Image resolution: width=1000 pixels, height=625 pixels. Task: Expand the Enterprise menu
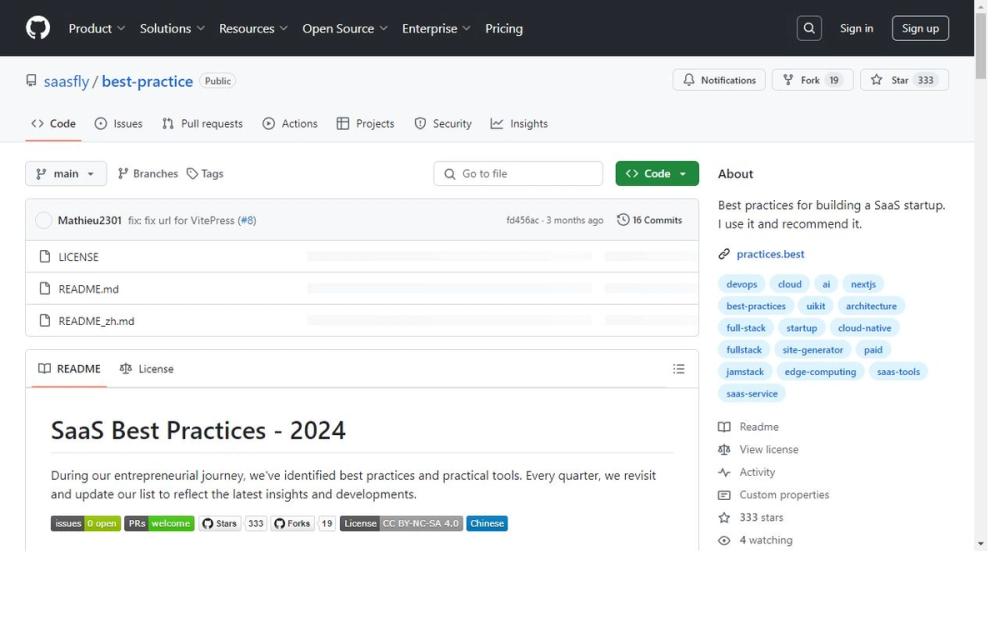click(x=436, y=28)
